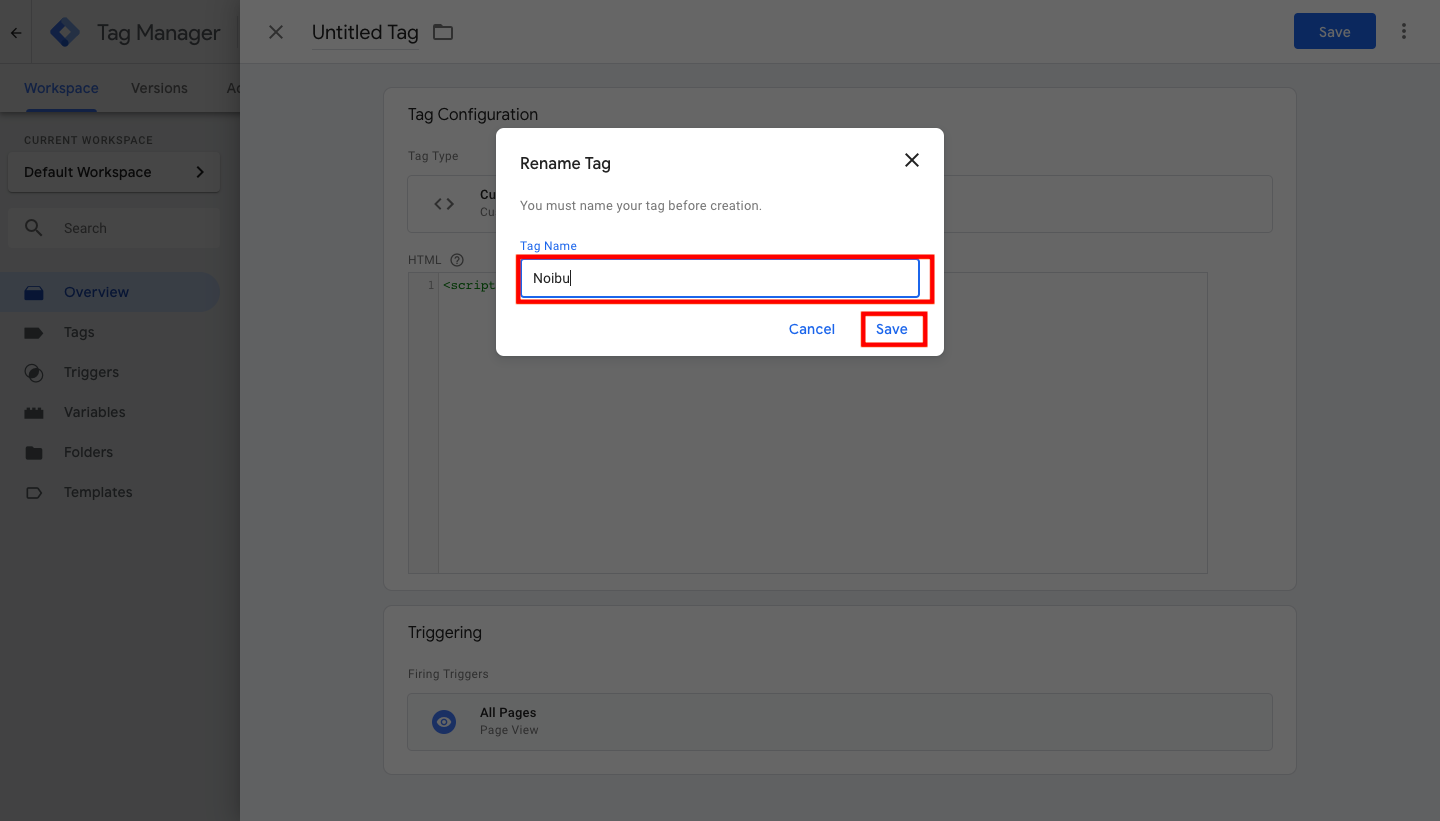The height and width of the screenshot is (821, 1440).
Task: Click Save in the Rename Tag dialog
Action: point(892,329)
